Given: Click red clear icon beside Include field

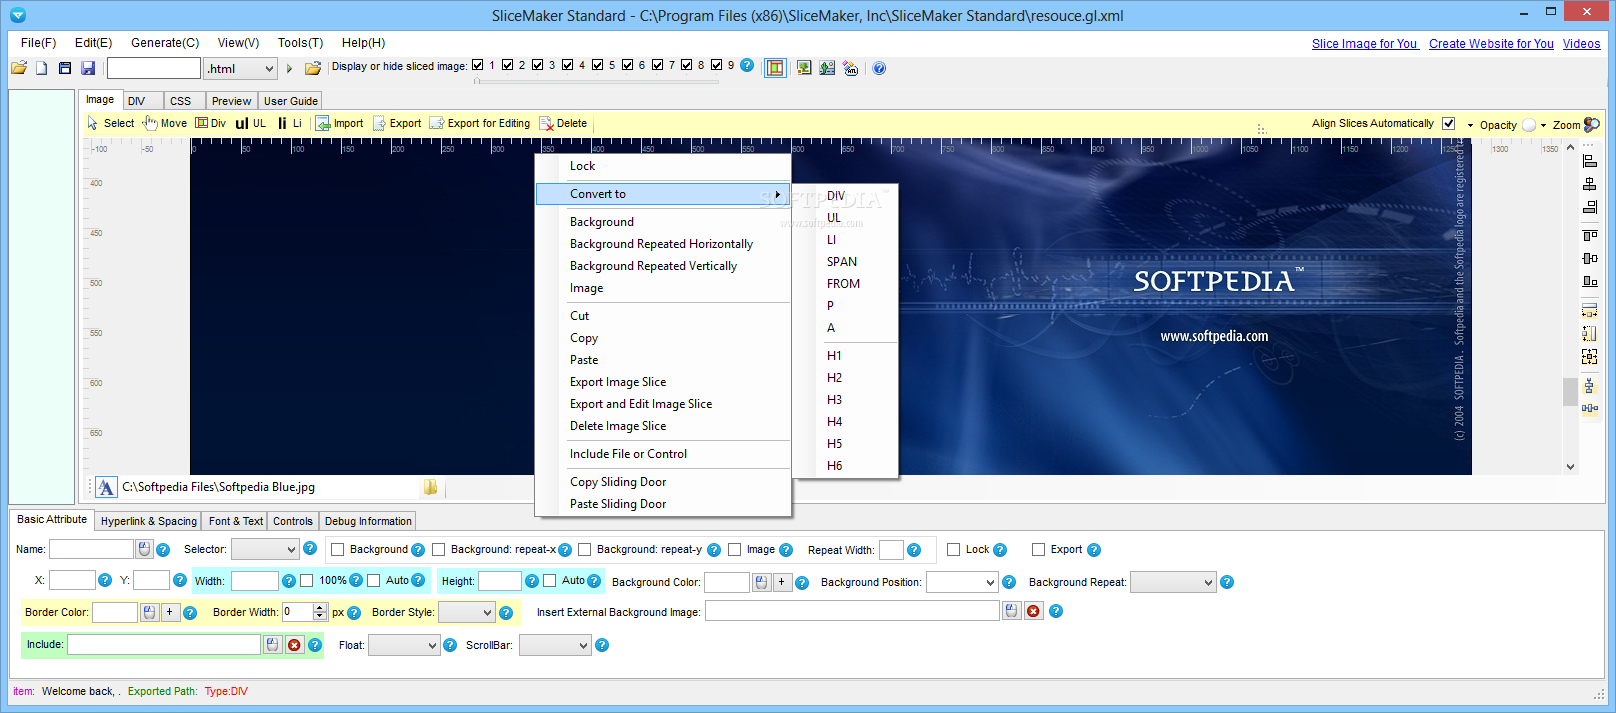Looking at the screenshot, I should click(294, 645).
